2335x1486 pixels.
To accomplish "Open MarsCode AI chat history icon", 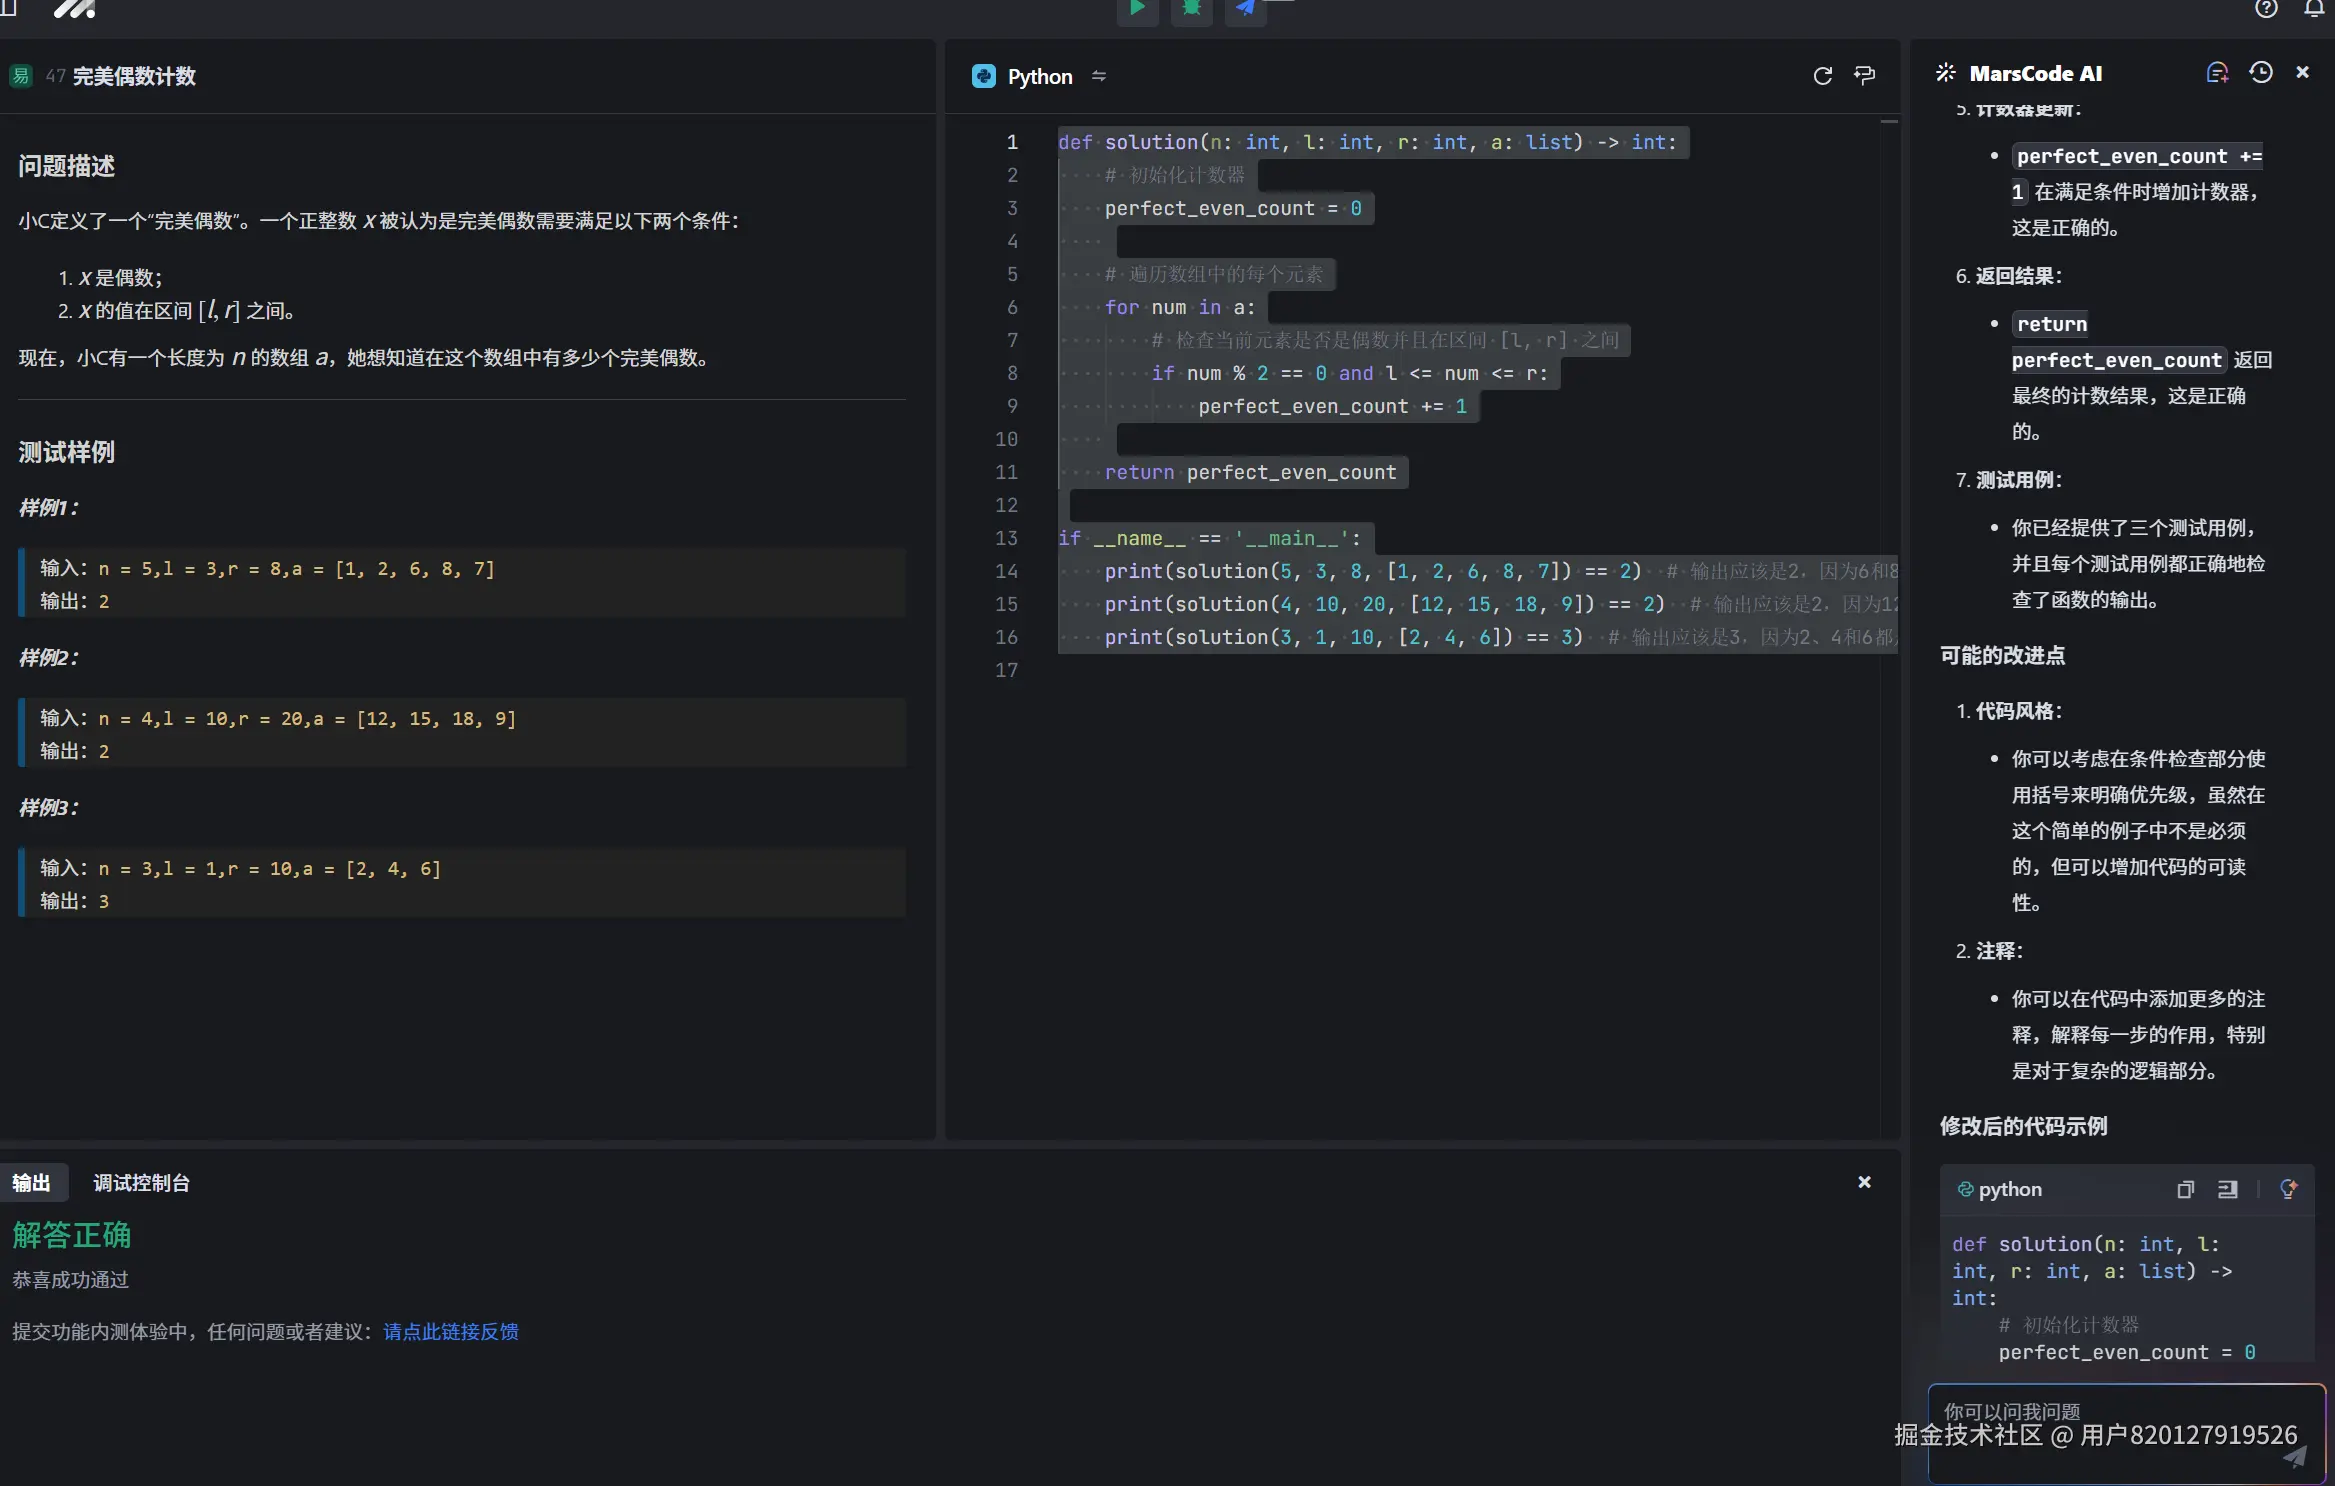I will pyautogui.click(x=2260, y=73).
